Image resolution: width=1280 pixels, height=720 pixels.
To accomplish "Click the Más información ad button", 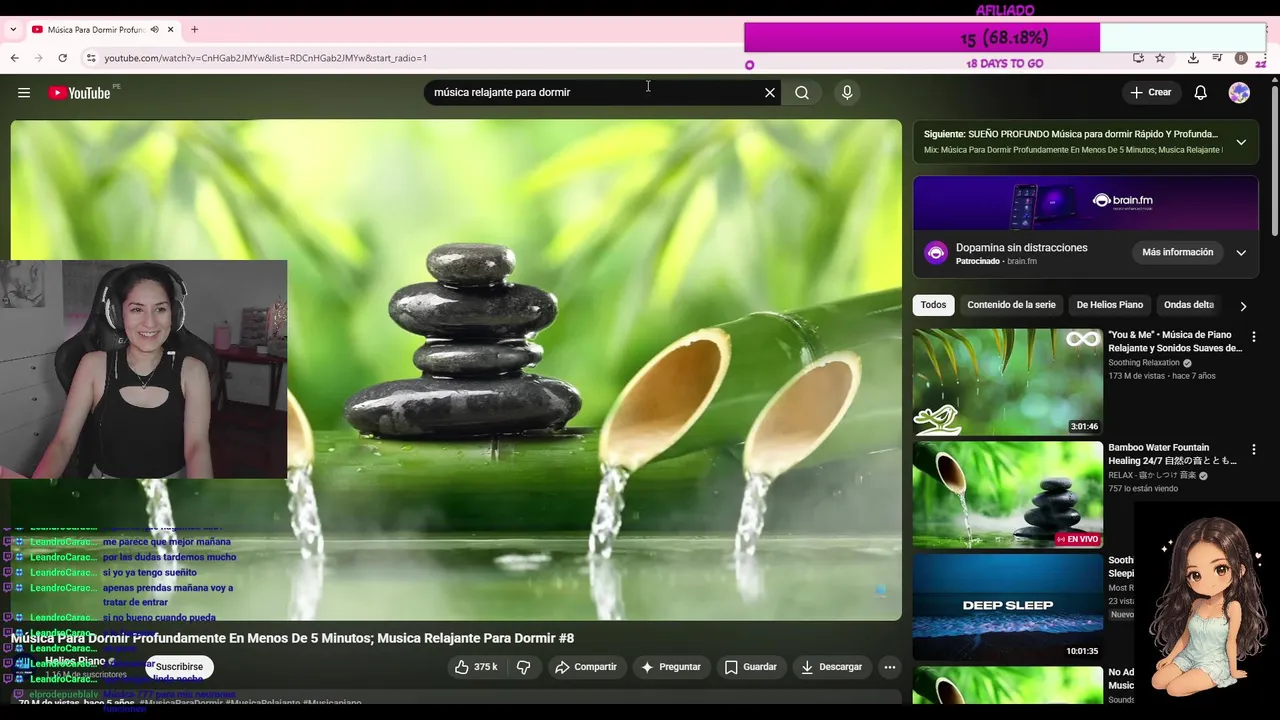I will tap(1177, 252).
